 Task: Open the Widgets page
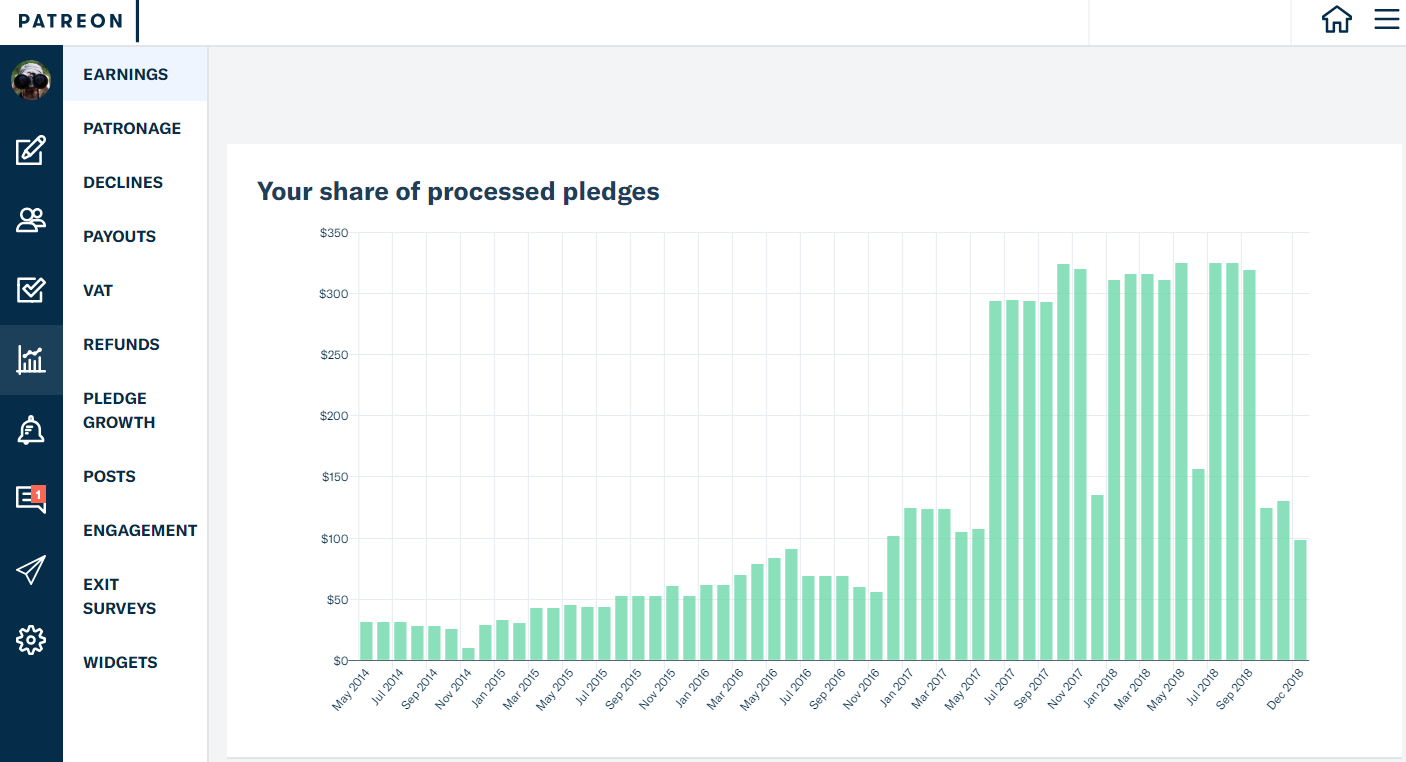(120, 662)
